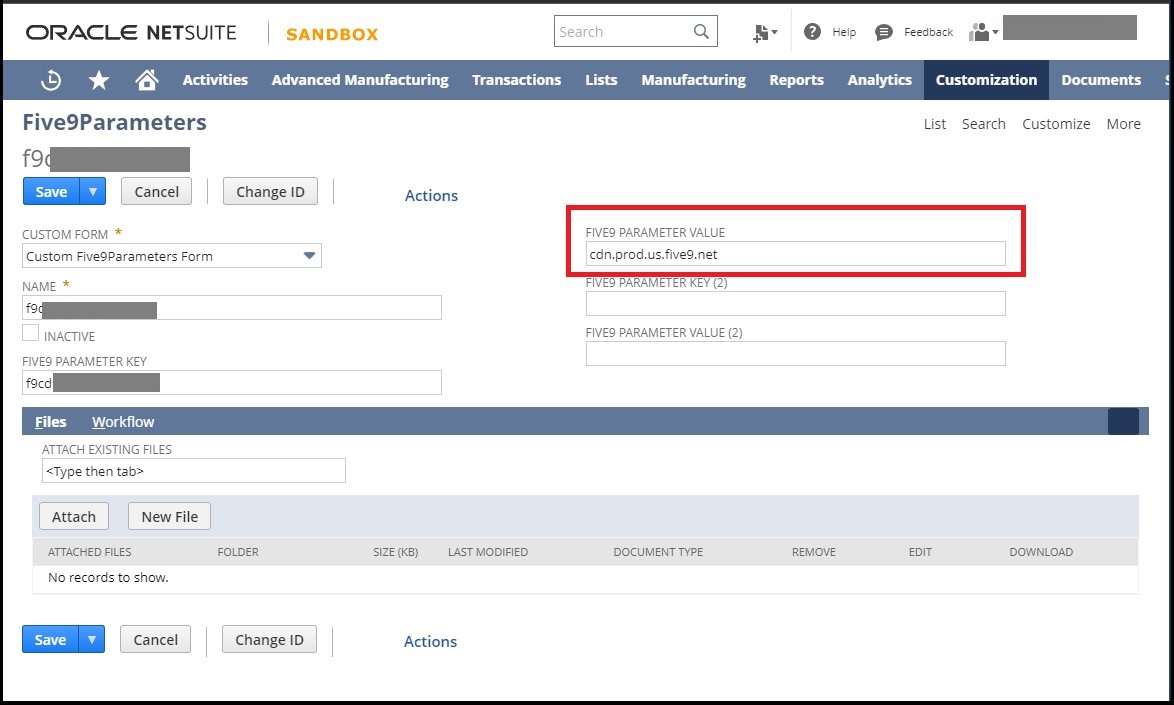Open the Search link near Customize

tap(983, 124)
